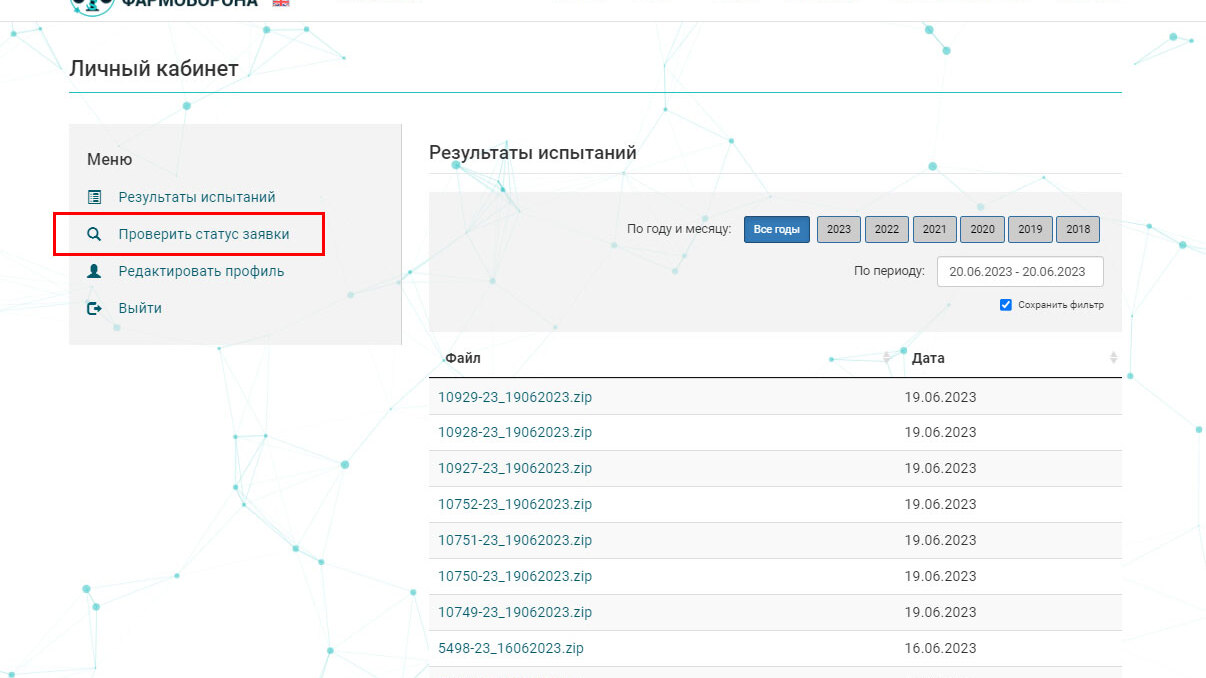Image resolution: width=1206 pixels, height=678 pixels.
Task: Click the Файл column header text
Action: (x=464, y=358)
